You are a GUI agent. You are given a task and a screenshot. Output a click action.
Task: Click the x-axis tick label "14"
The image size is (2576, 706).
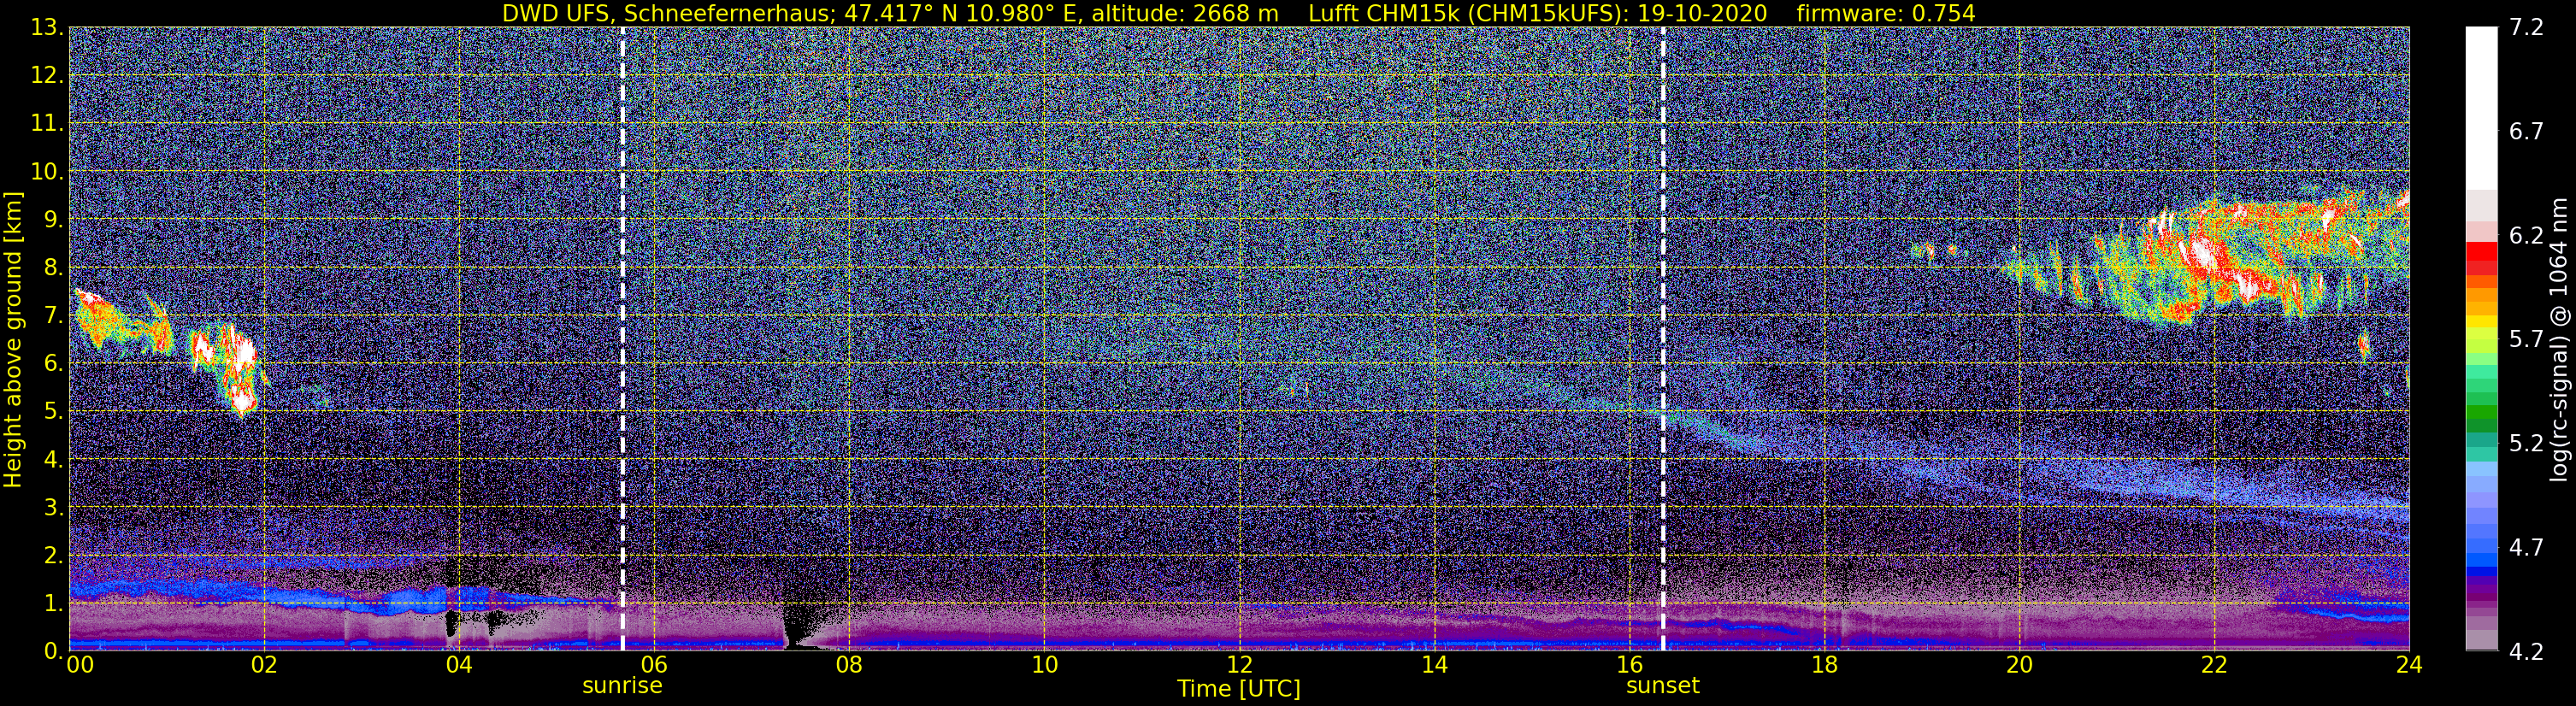click(1434, 665)
